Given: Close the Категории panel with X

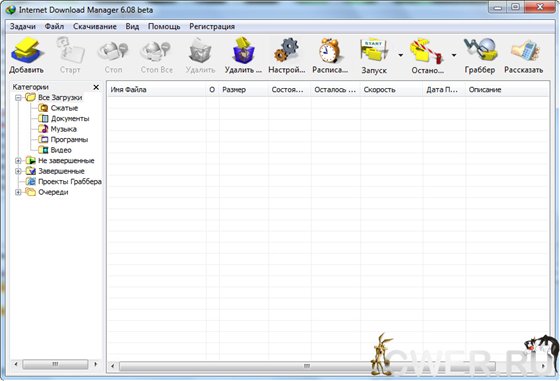Looking at the screenshot, I should tap(96, 87).
